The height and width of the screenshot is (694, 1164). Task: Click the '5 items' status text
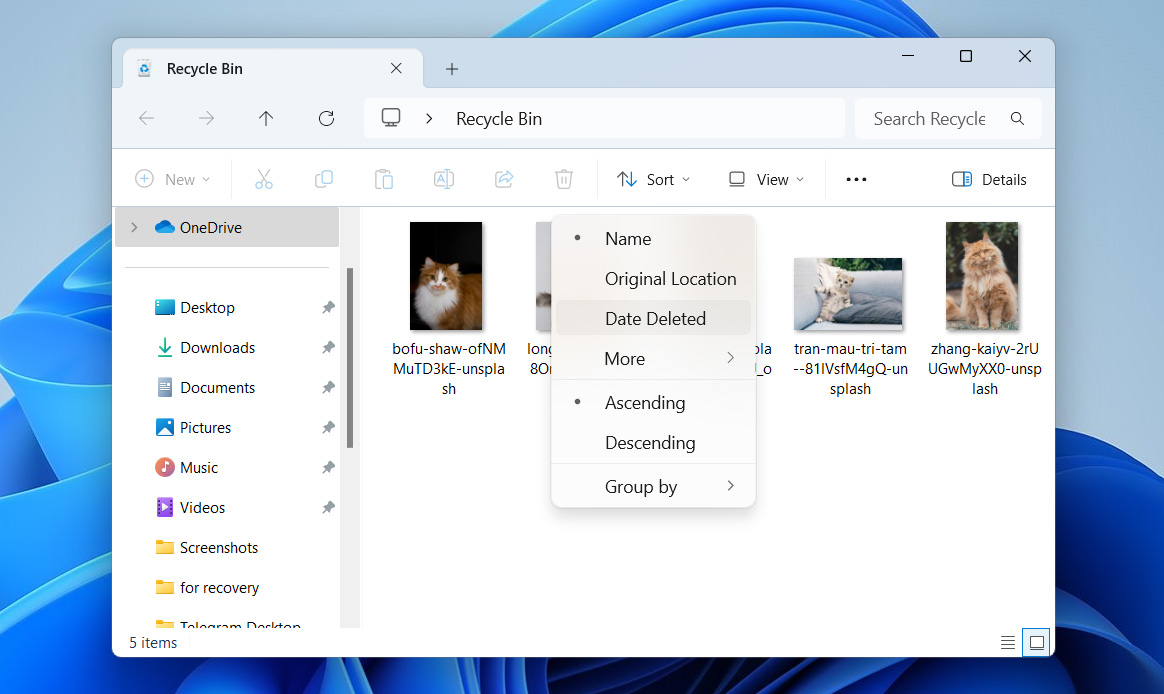(x=153, y=643)
